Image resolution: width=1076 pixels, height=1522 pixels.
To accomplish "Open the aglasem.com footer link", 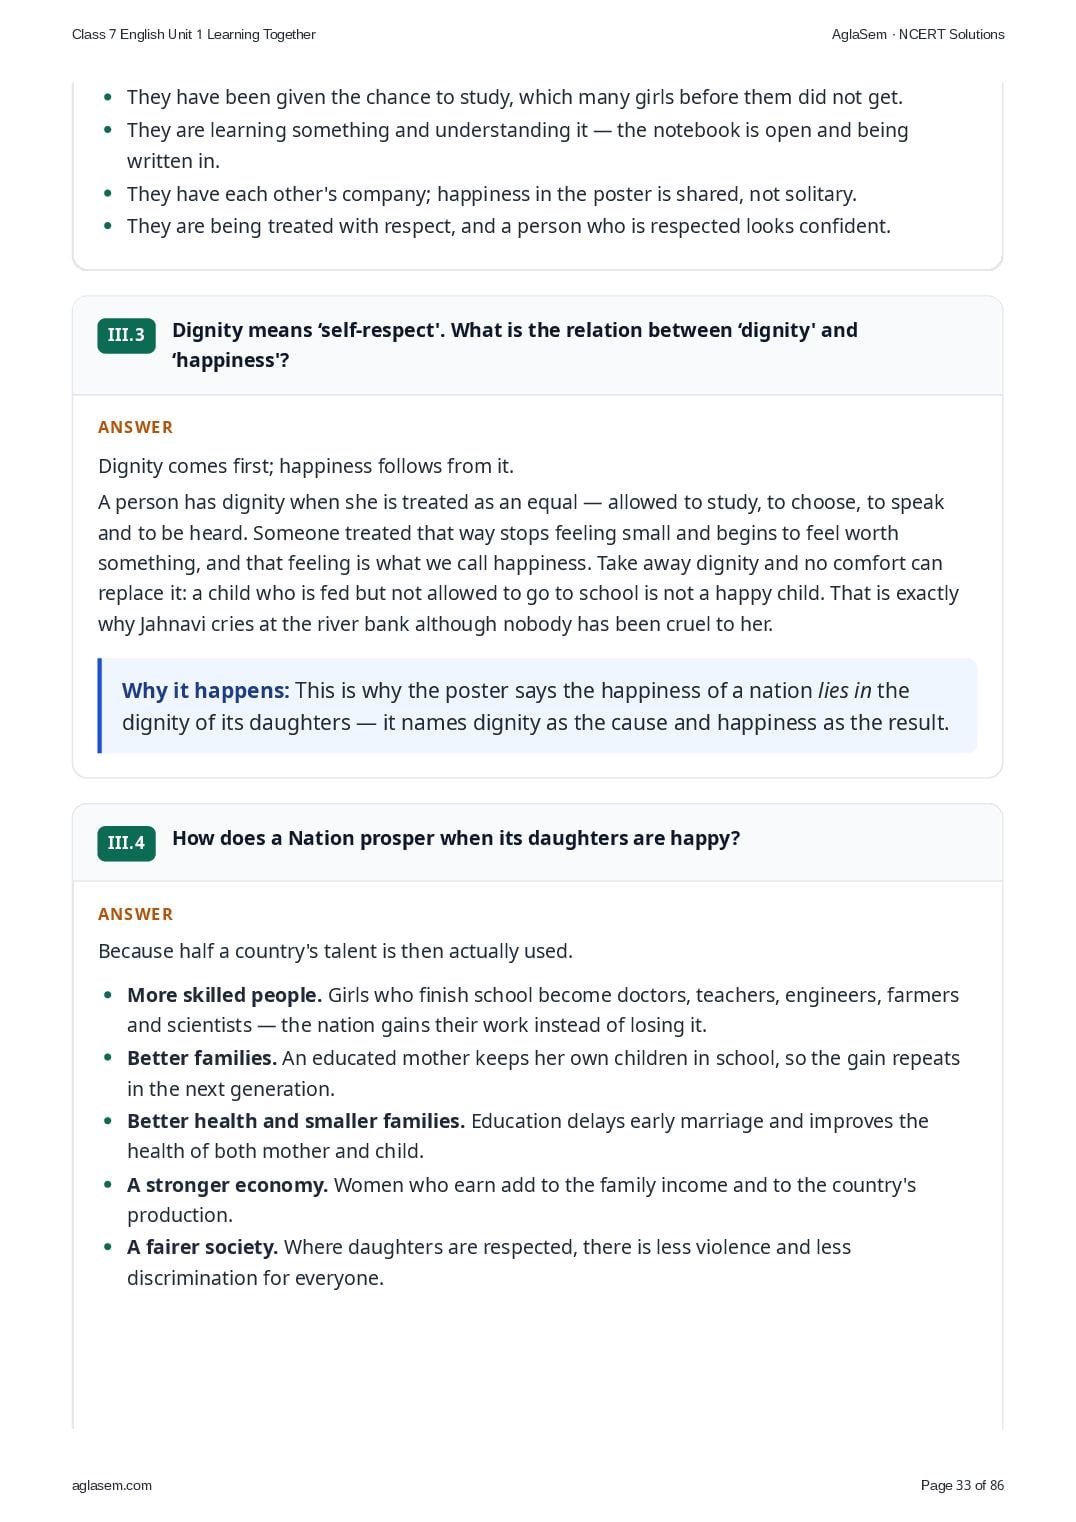I will pos(112,1485).
